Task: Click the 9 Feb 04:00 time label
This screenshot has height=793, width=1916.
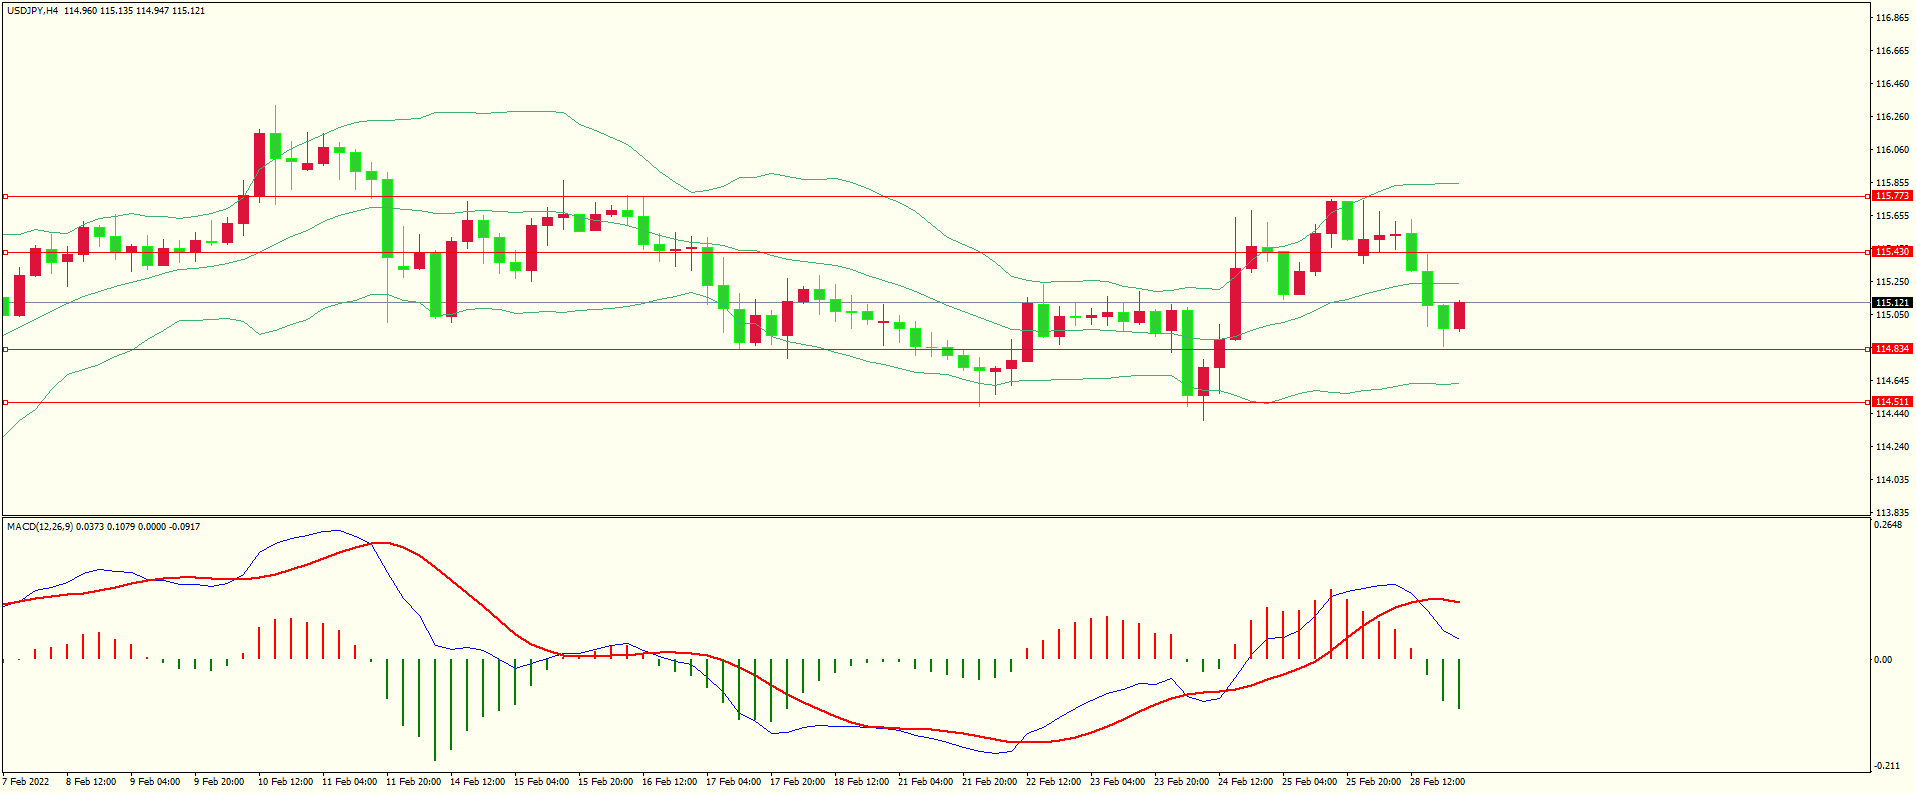Action: tap(155, 782)
